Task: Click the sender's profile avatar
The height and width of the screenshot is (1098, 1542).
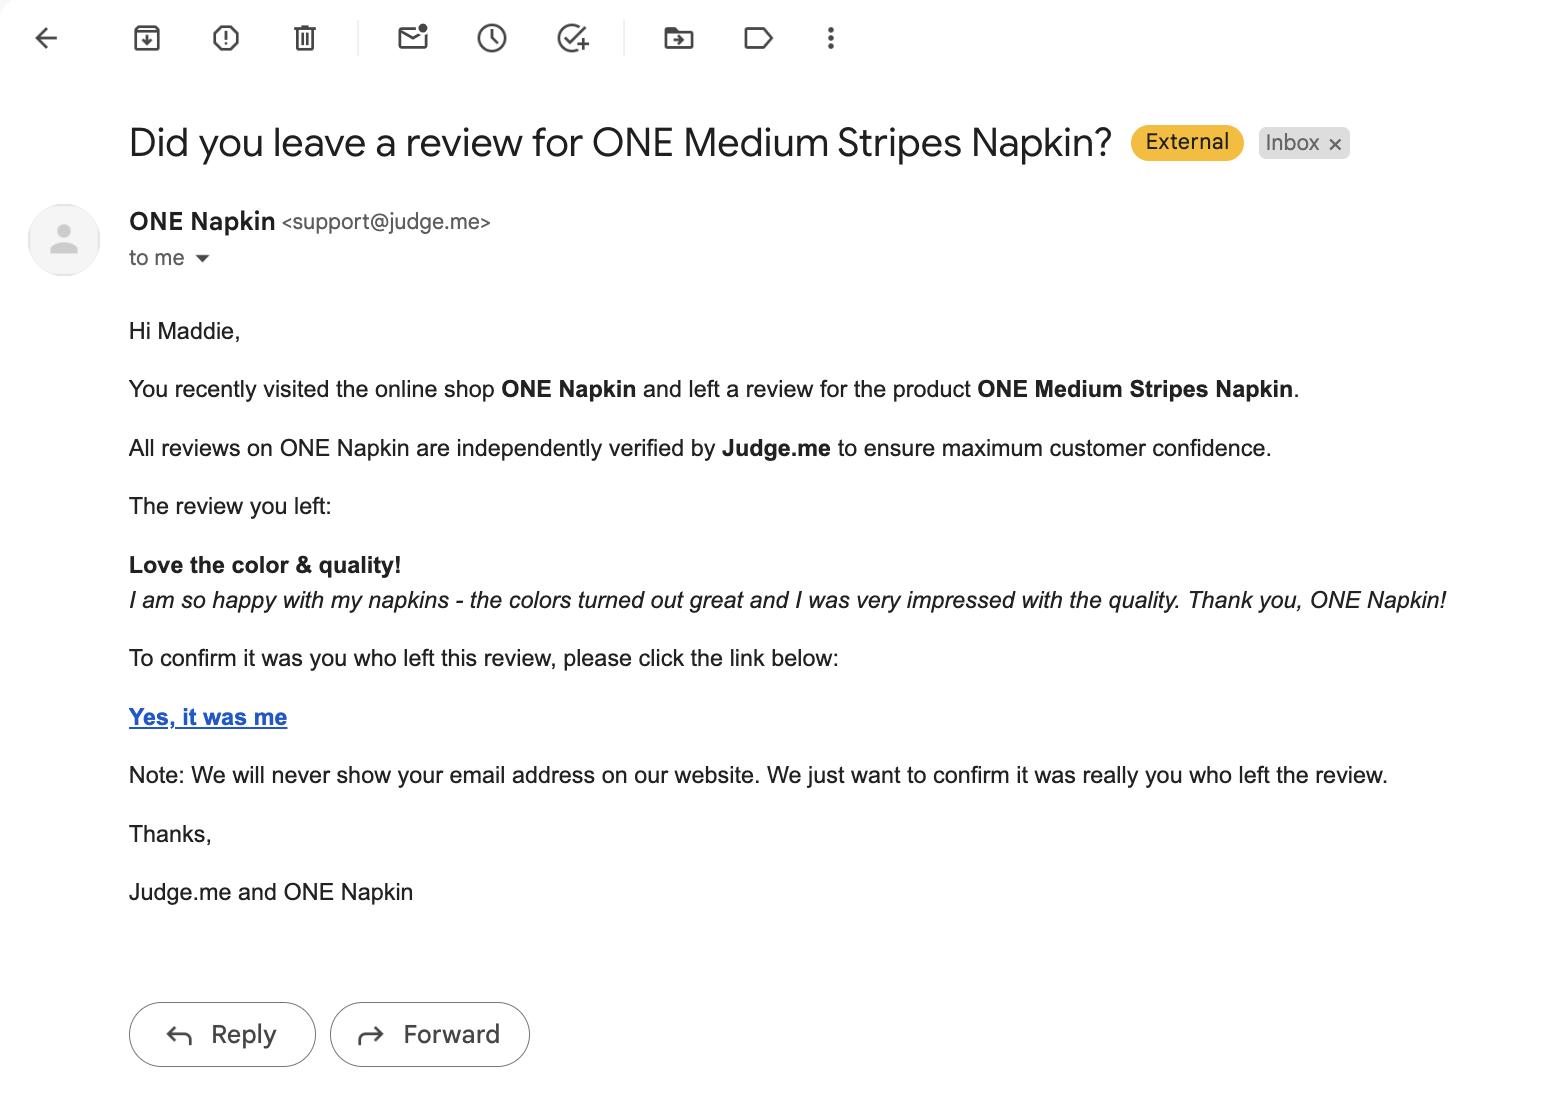Action: pos(64,240)
